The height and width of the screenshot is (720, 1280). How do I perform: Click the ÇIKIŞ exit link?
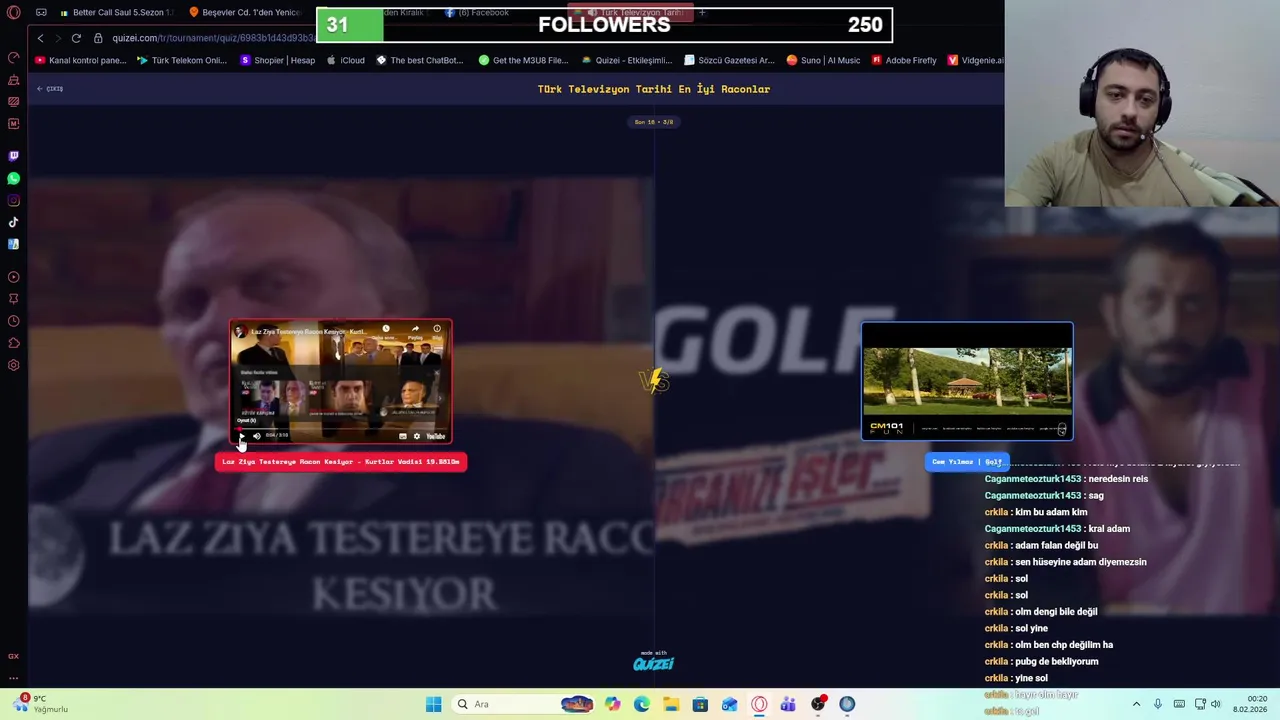point(50,89)
